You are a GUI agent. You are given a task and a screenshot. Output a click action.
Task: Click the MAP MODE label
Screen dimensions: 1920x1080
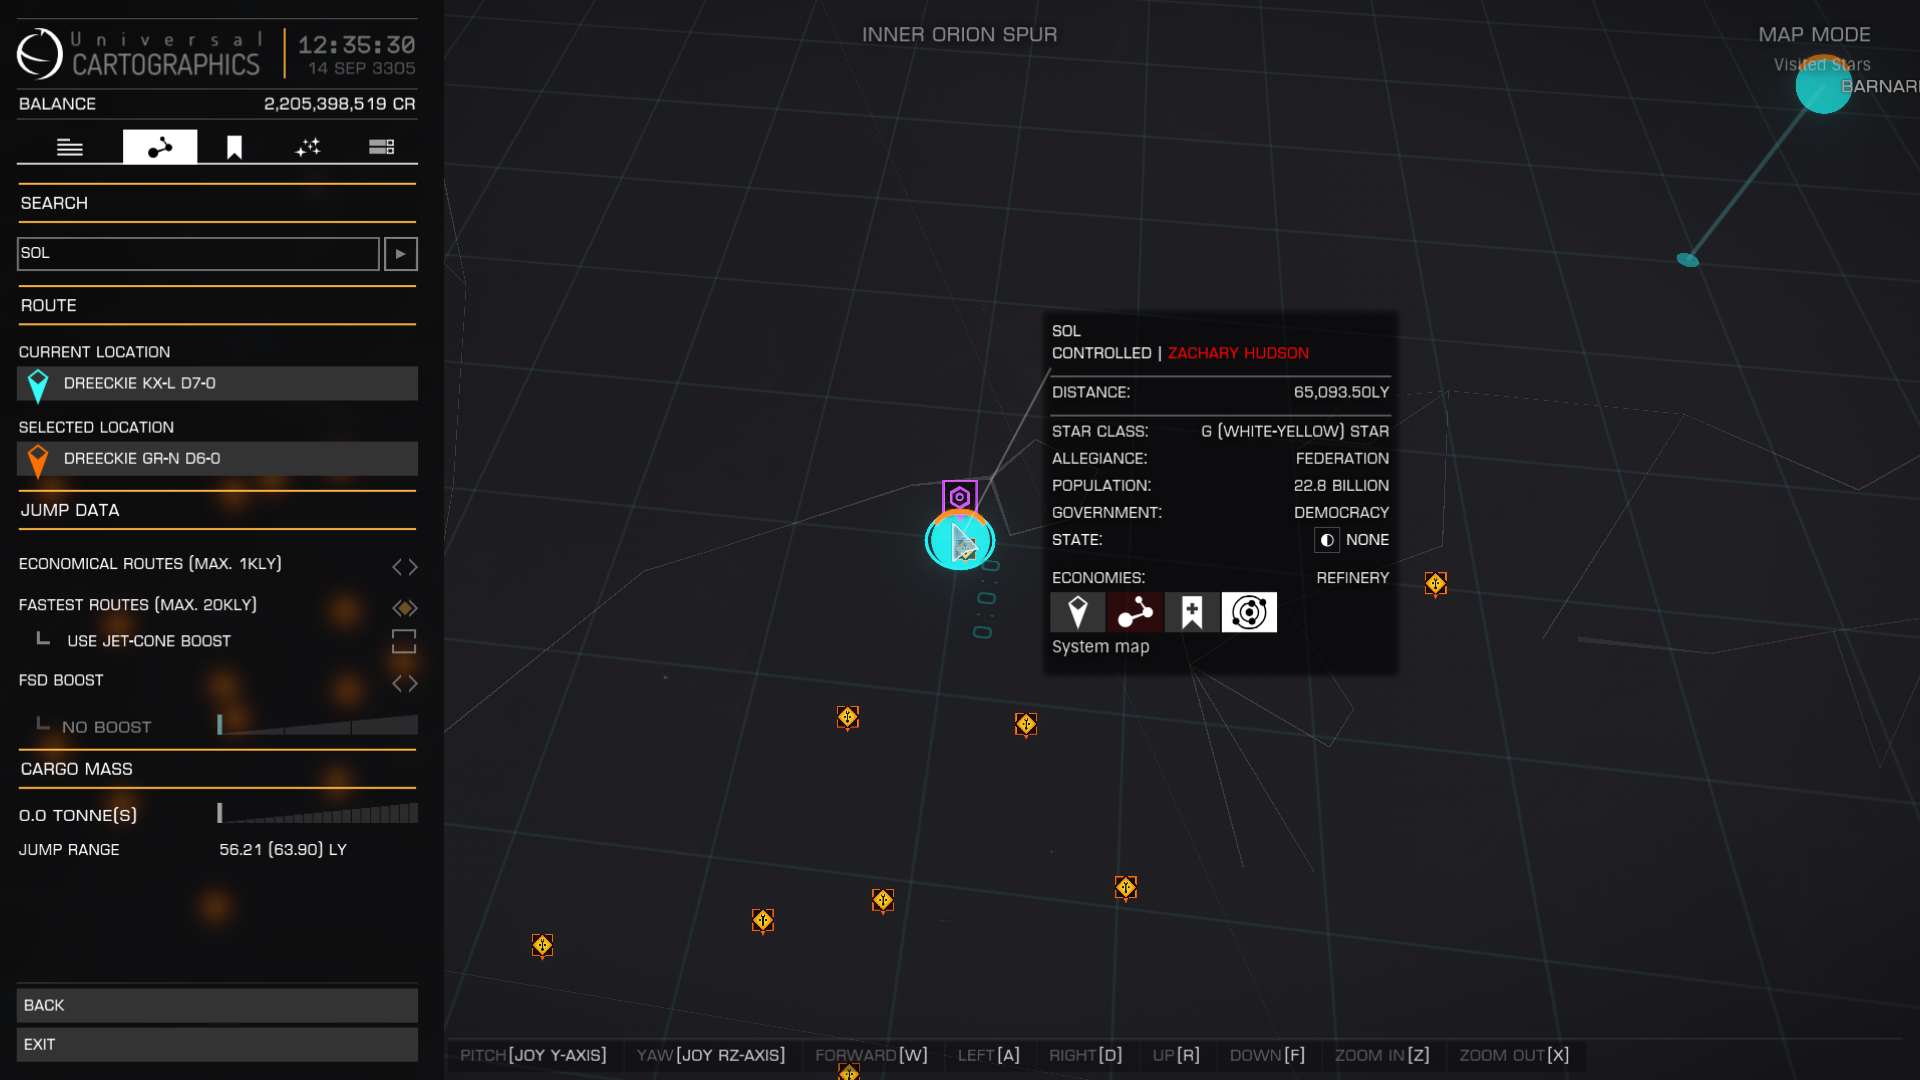(1814, 34)
